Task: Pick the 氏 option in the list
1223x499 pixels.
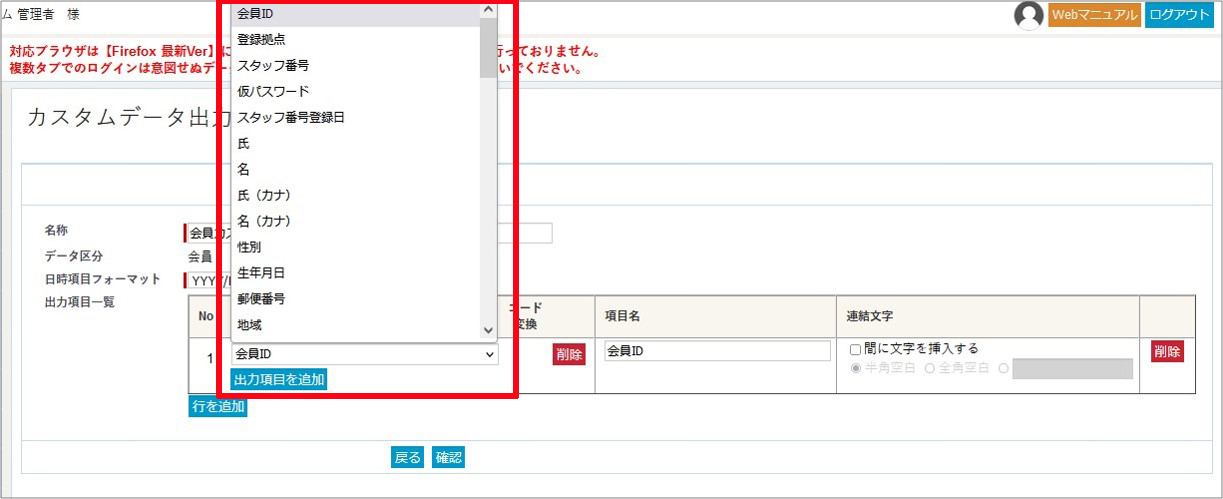Action: coord(355,143)
